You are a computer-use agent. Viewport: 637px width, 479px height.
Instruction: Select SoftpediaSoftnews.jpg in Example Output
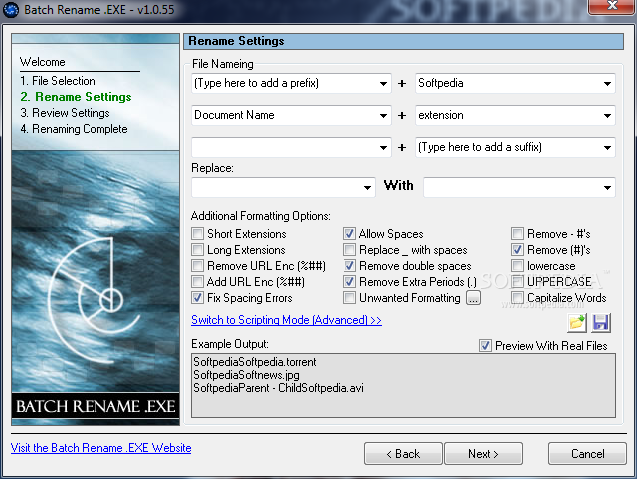tap(246, 375)
